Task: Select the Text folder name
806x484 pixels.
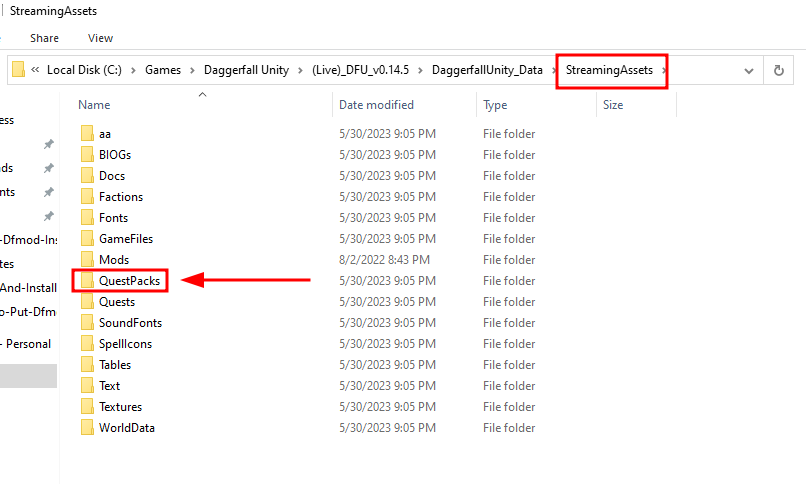Action: (x=109, y=386)
